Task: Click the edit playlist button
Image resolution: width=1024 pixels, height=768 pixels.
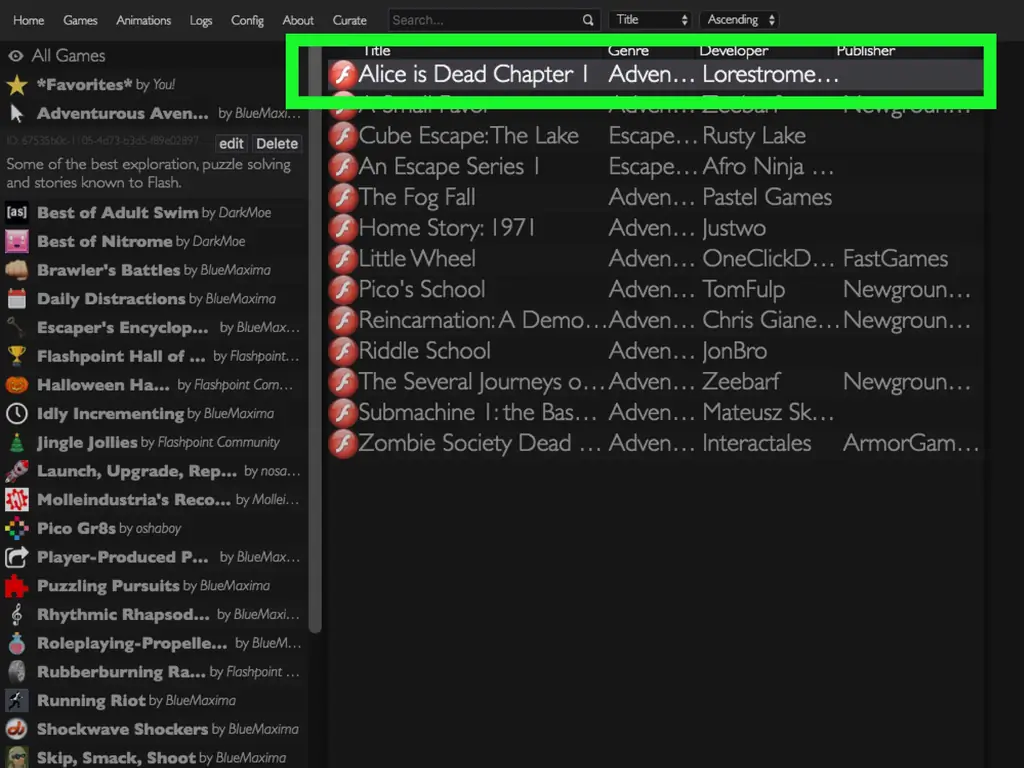Action: tap(231, 144)
